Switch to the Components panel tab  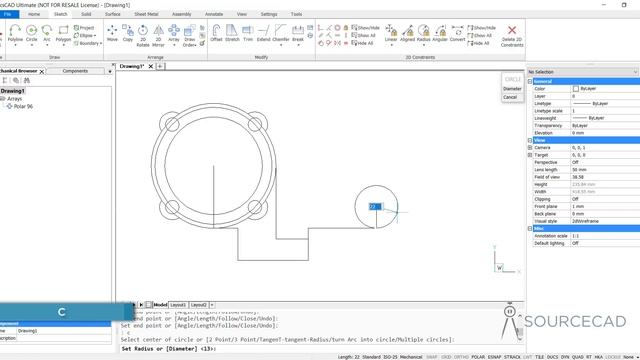pyautogui.click(x=75, y=71)
